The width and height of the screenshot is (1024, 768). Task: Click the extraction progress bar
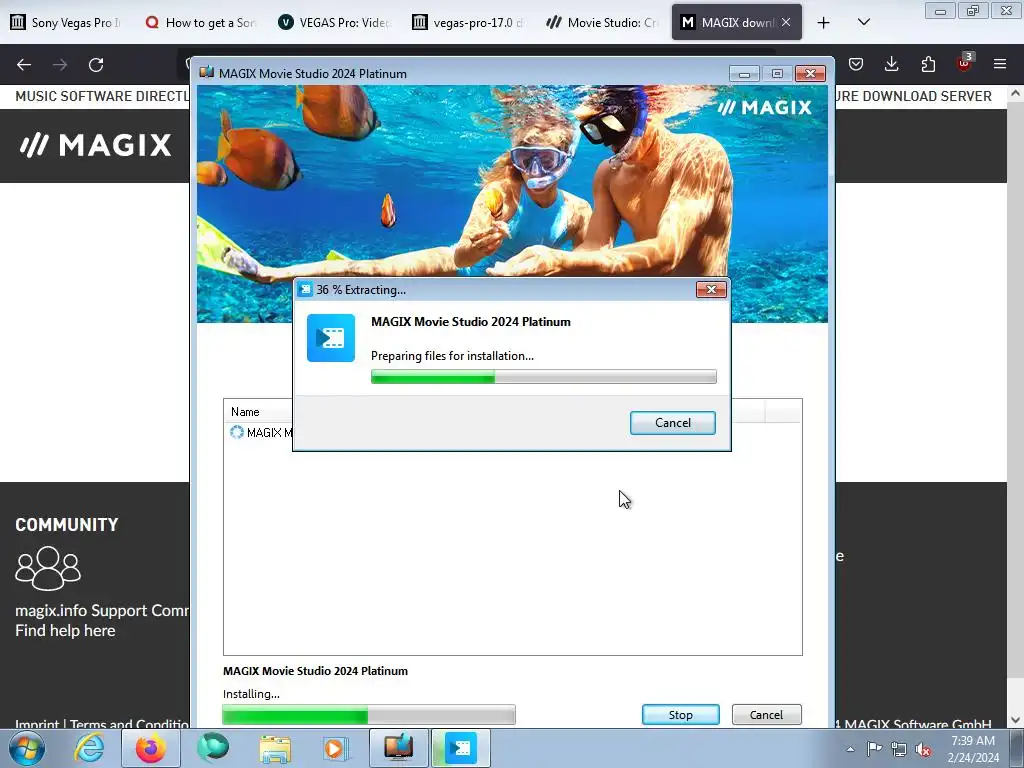pos(543,377)
